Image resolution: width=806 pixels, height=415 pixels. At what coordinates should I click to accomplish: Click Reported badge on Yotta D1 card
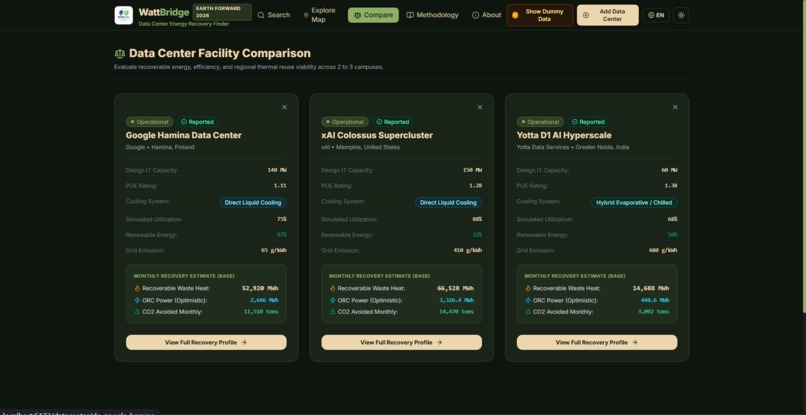(x=588, y=122)
